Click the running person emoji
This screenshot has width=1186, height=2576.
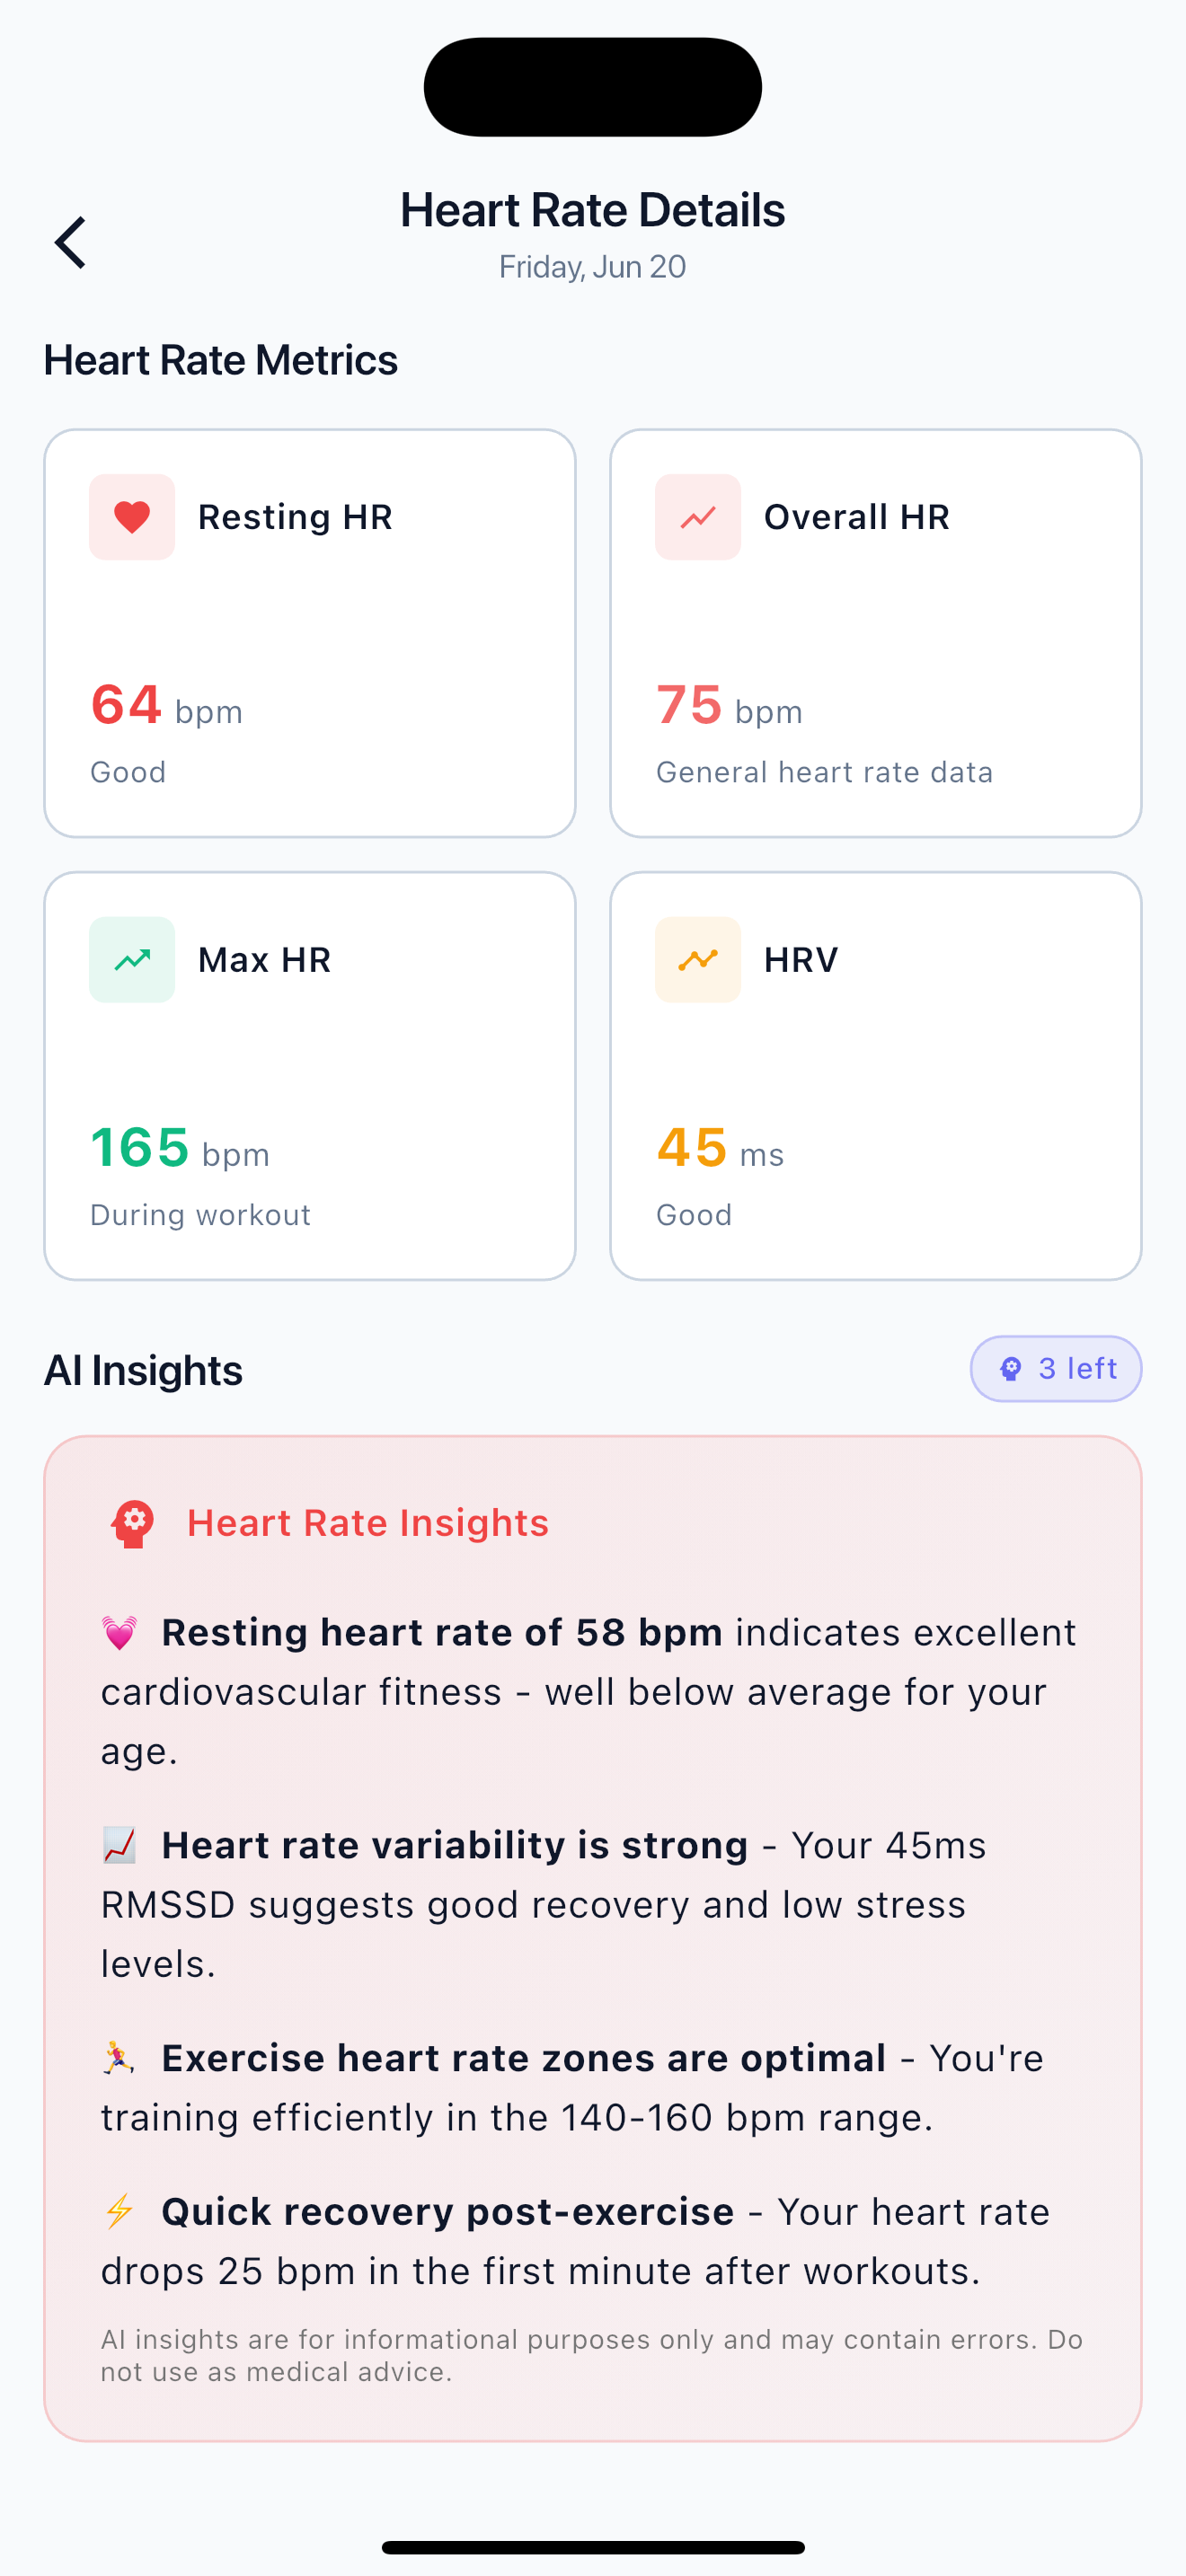point(120,2058)
